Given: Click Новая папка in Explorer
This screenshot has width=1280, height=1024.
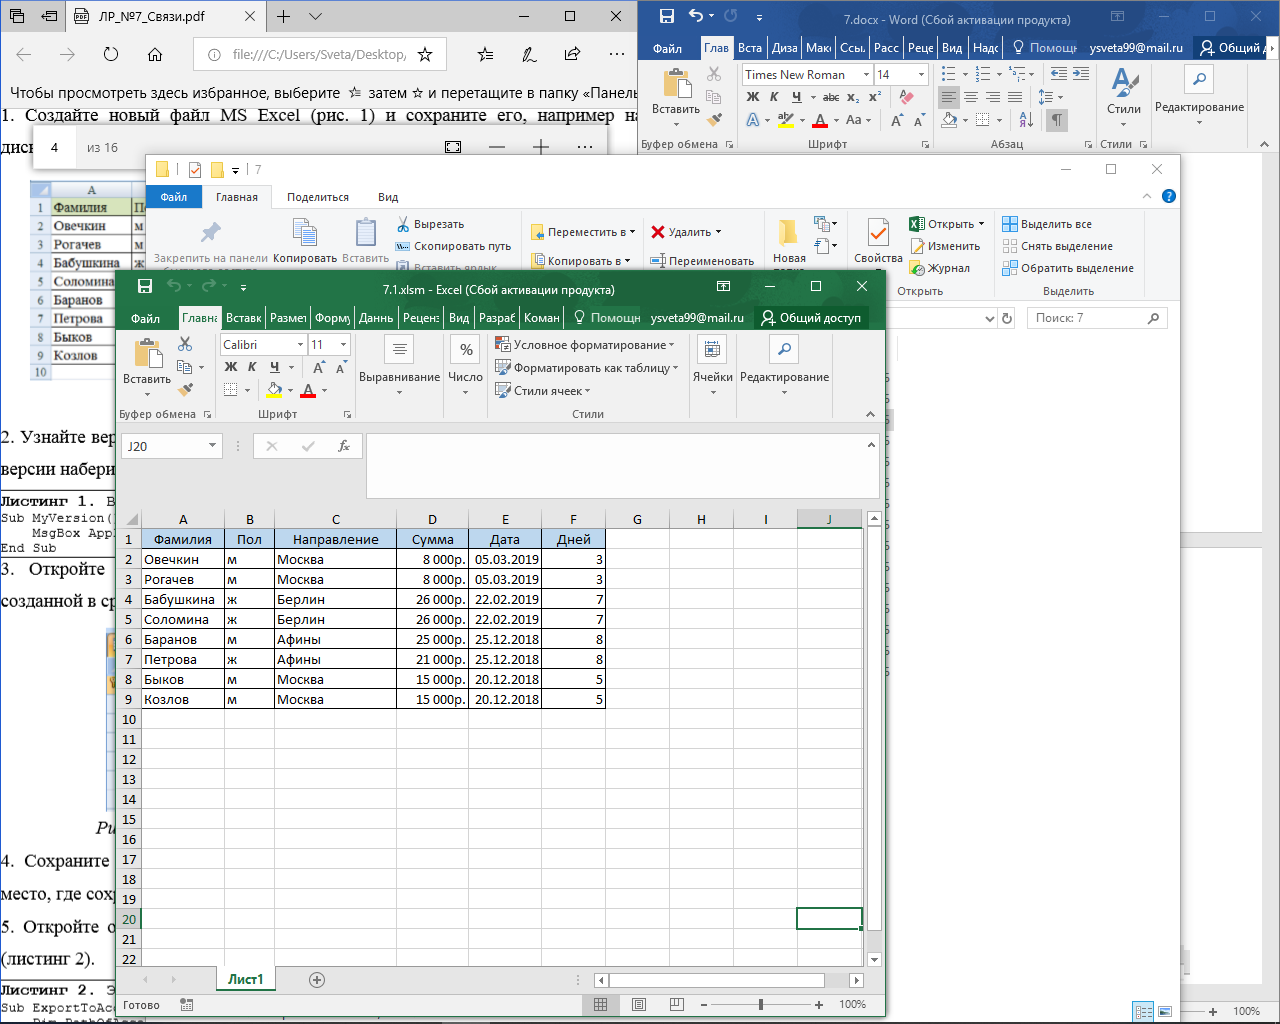Looking at the screenshot, I should [x=789, y=244].
